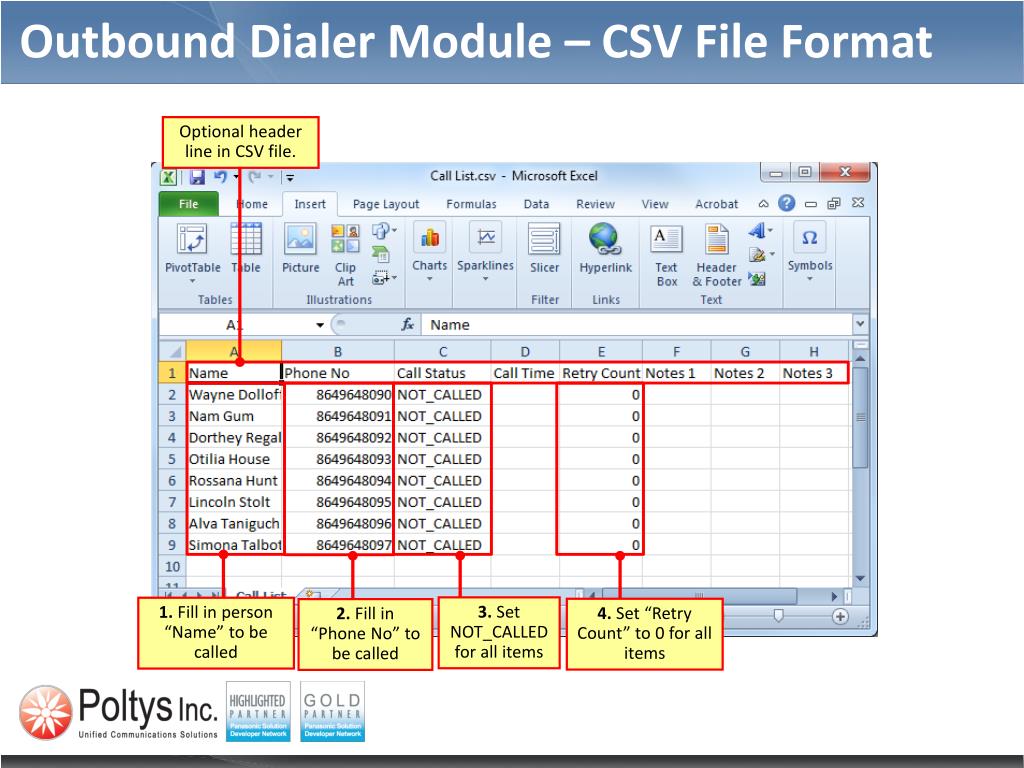Click the scroll down arrow of the sheet
Screen dimensions: 1024x768
click(x=860, y=578)
